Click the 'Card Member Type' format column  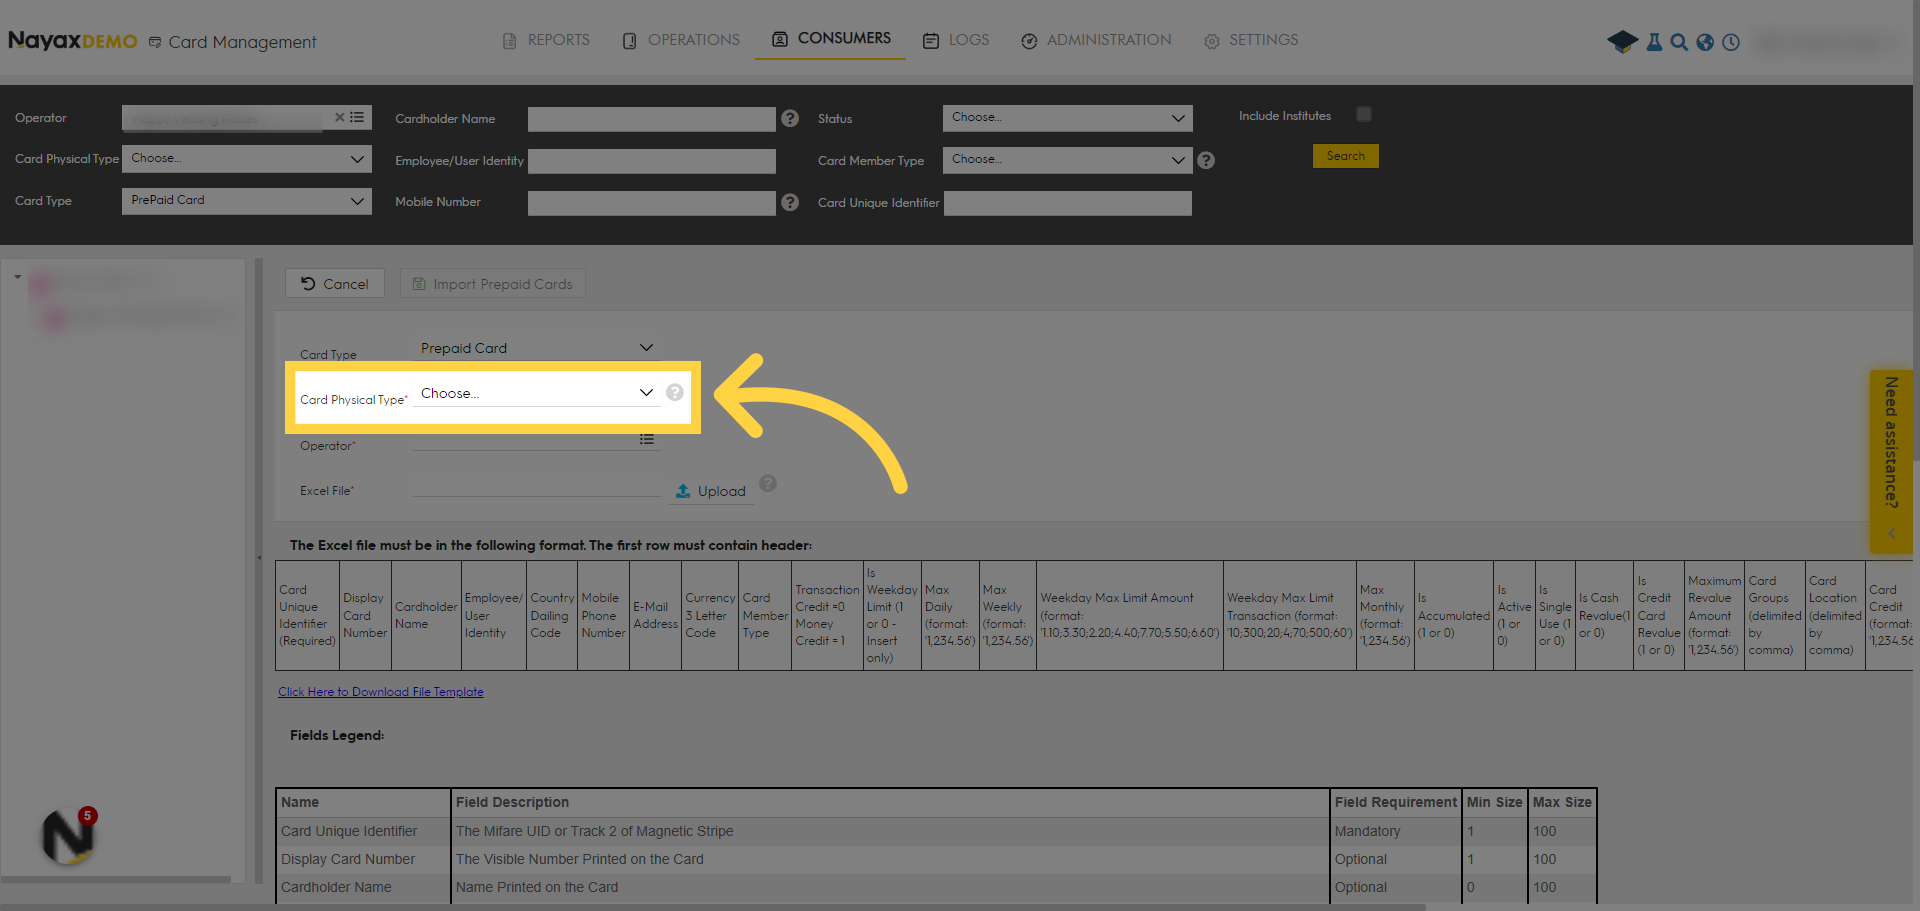click(x=765, y=615)
